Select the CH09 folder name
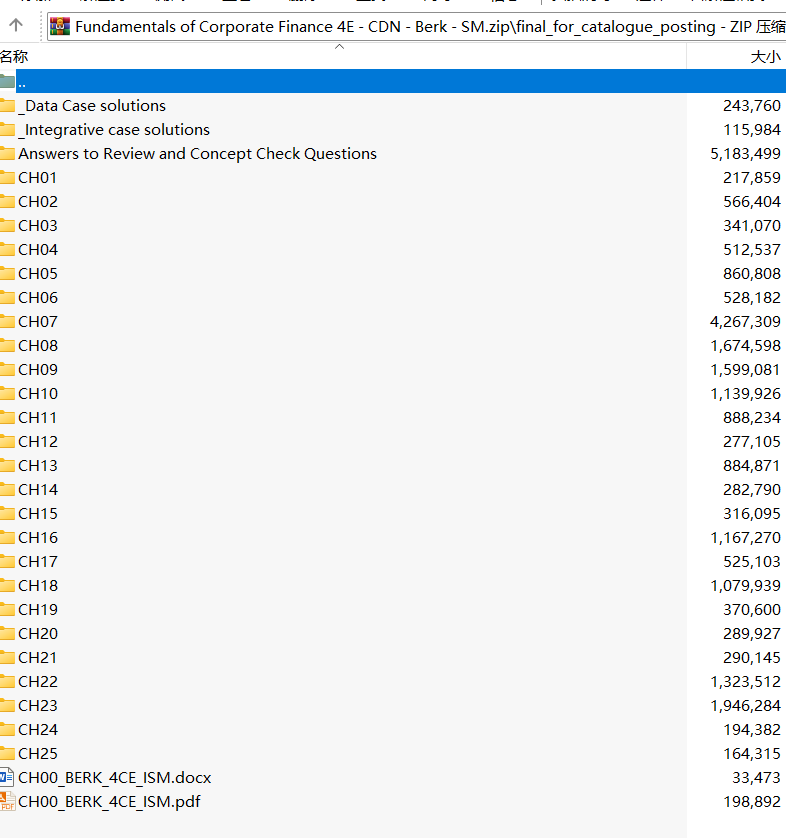Image resolution: width=786 pixels, height=838 pixels. tap(38, 370)
